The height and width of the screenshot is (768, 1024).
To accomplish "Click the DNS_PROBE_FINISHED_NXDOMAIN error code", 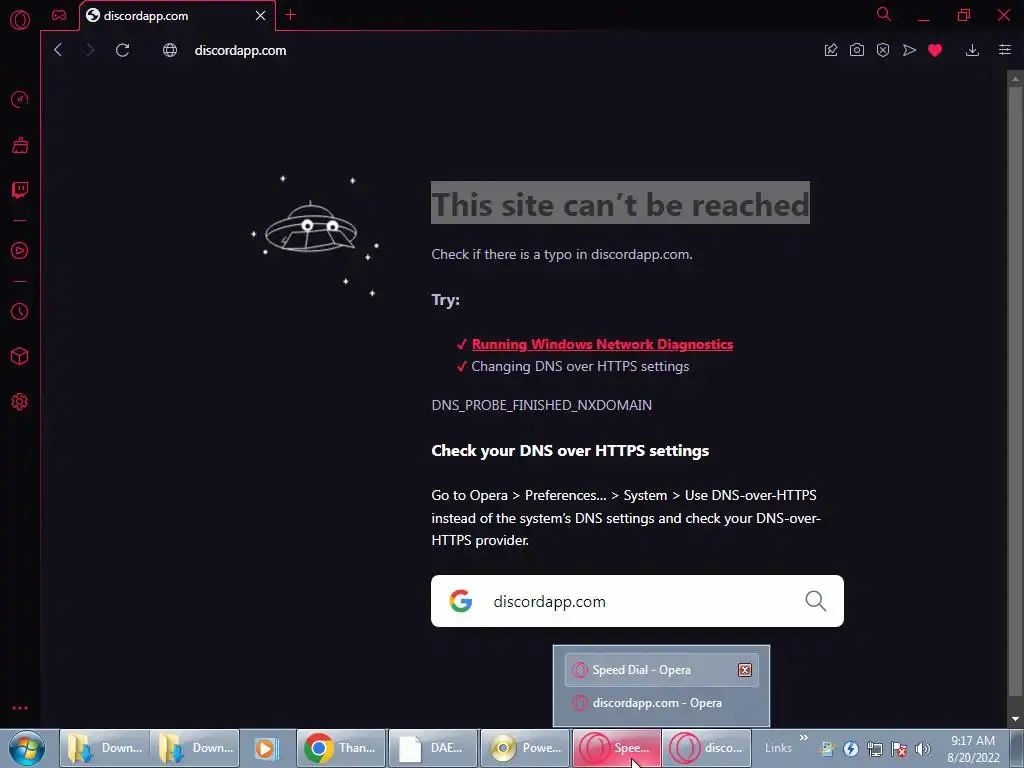I will [x=541, y=405].
